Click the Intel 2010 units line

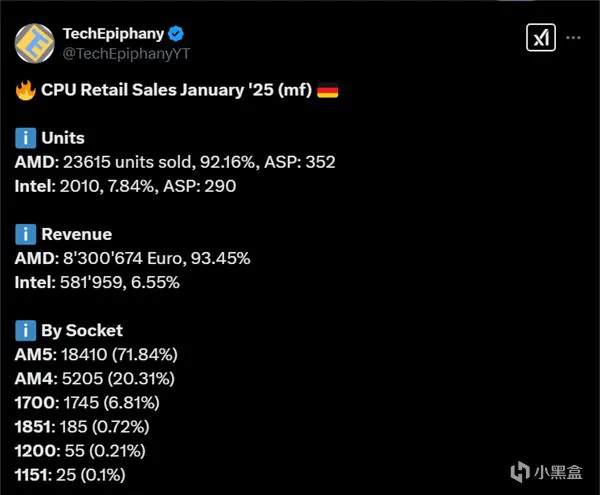click(133, 186)
